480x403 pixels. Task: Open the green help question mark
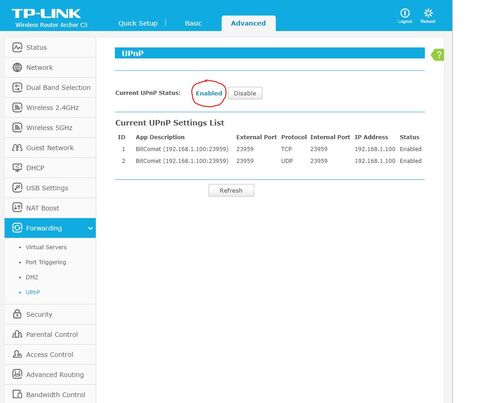point(438,55)
